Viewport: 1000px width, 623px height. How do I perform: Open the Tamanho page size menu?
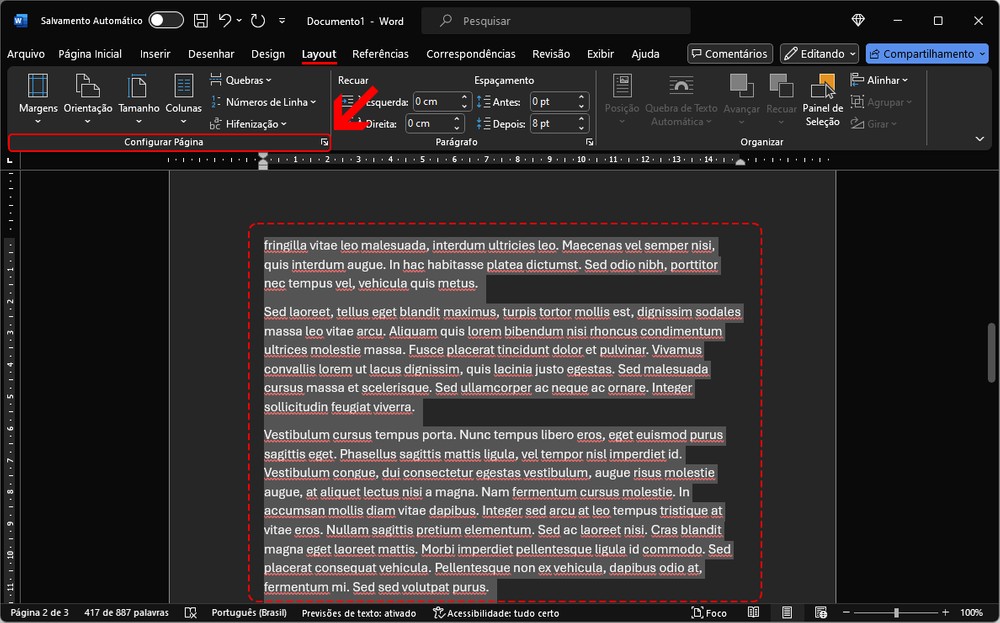click(139, 98)
